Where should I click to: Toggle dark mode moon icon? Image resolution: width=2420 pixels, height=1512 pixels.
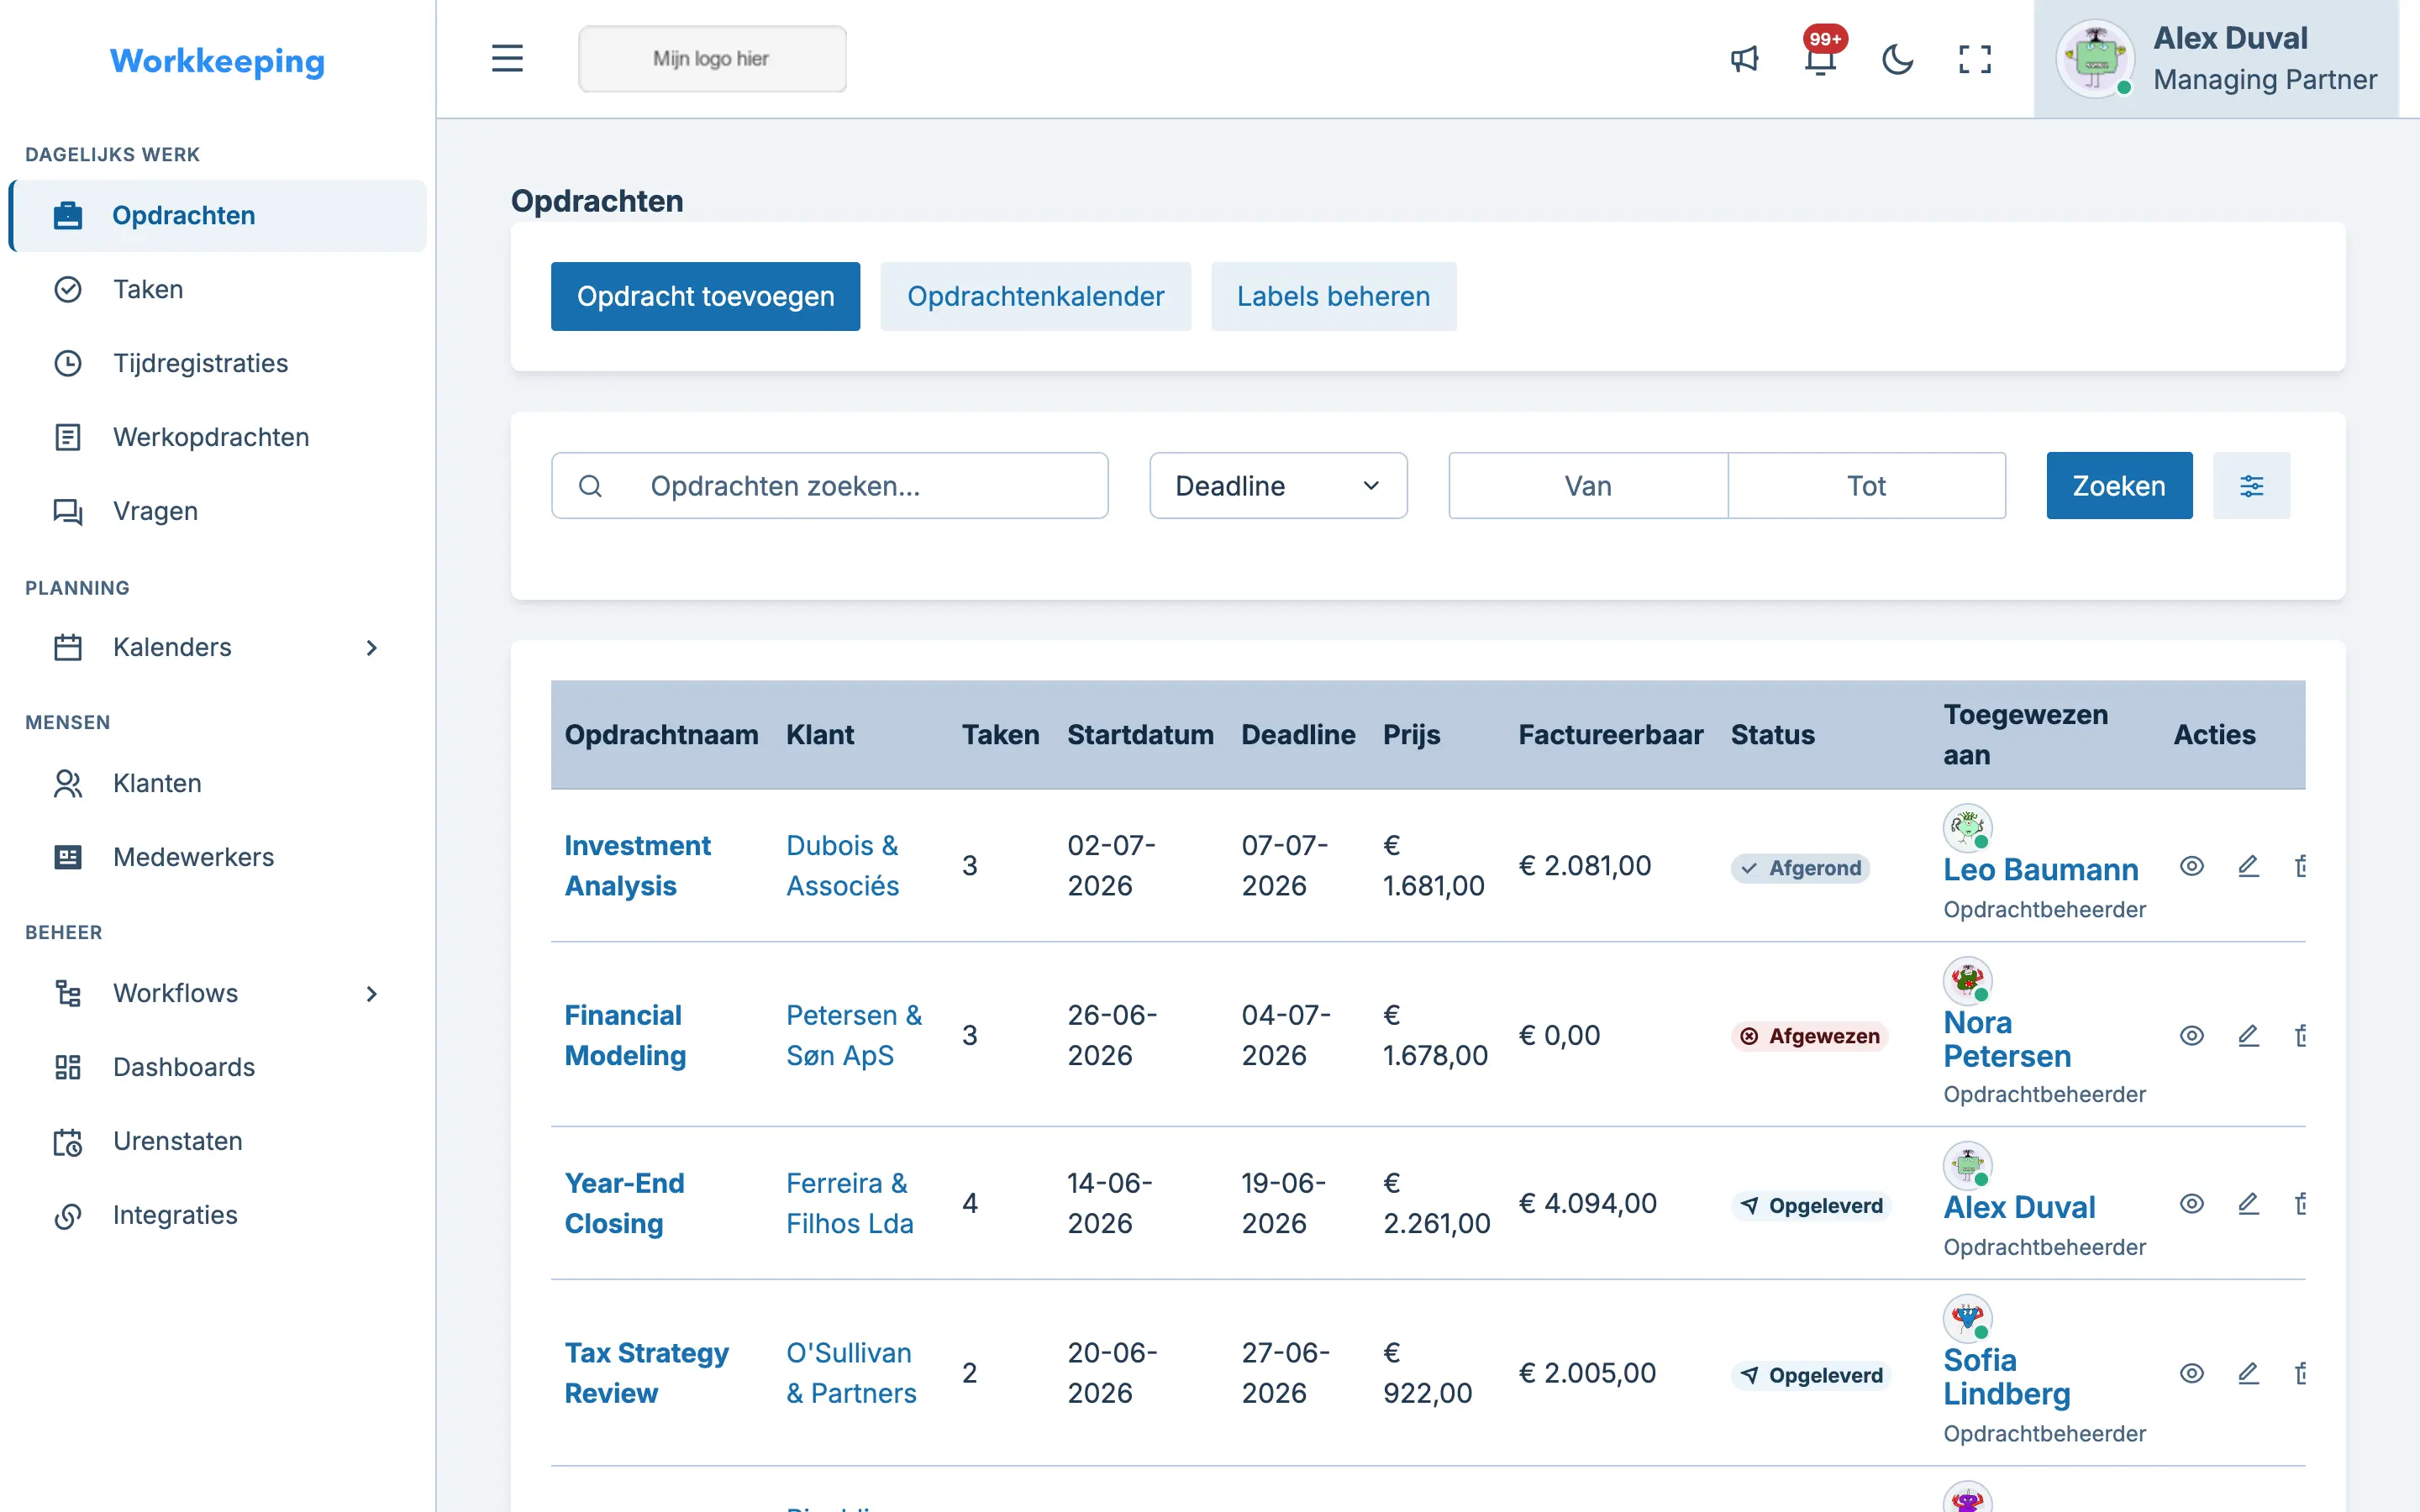(x=1897, y=59)
